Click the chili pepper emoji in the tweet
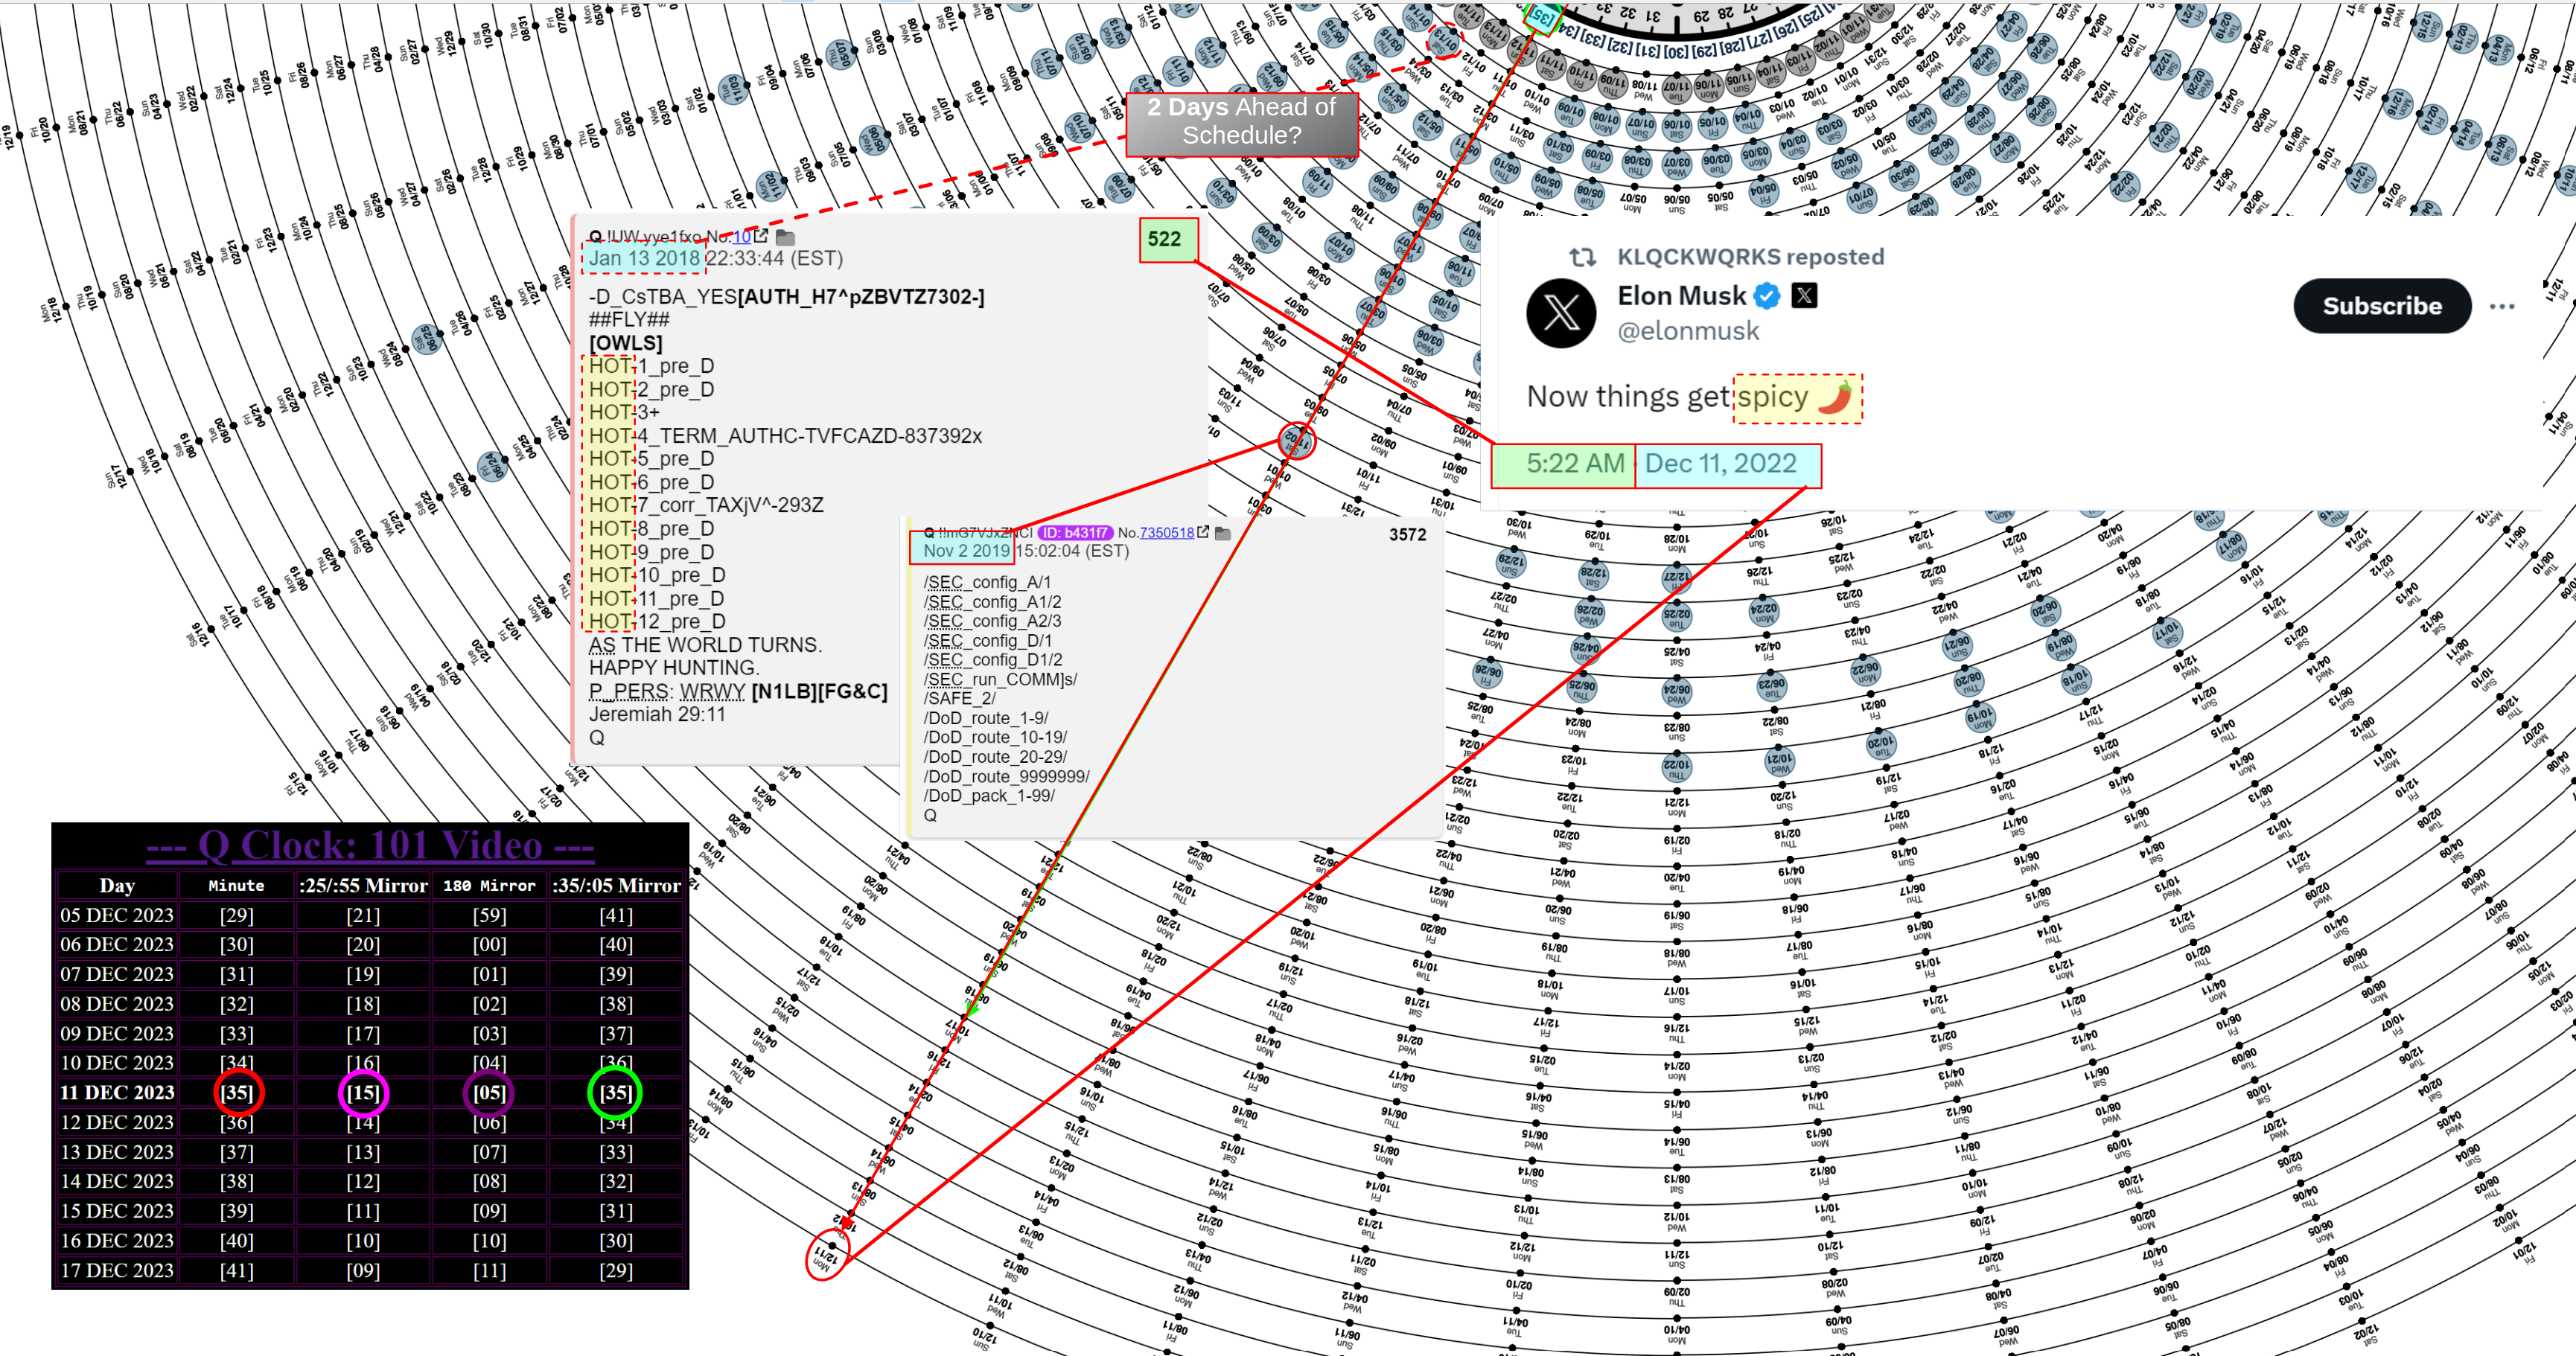Viewport: 2576px width, 1356px height. (x=1834, y=397)
